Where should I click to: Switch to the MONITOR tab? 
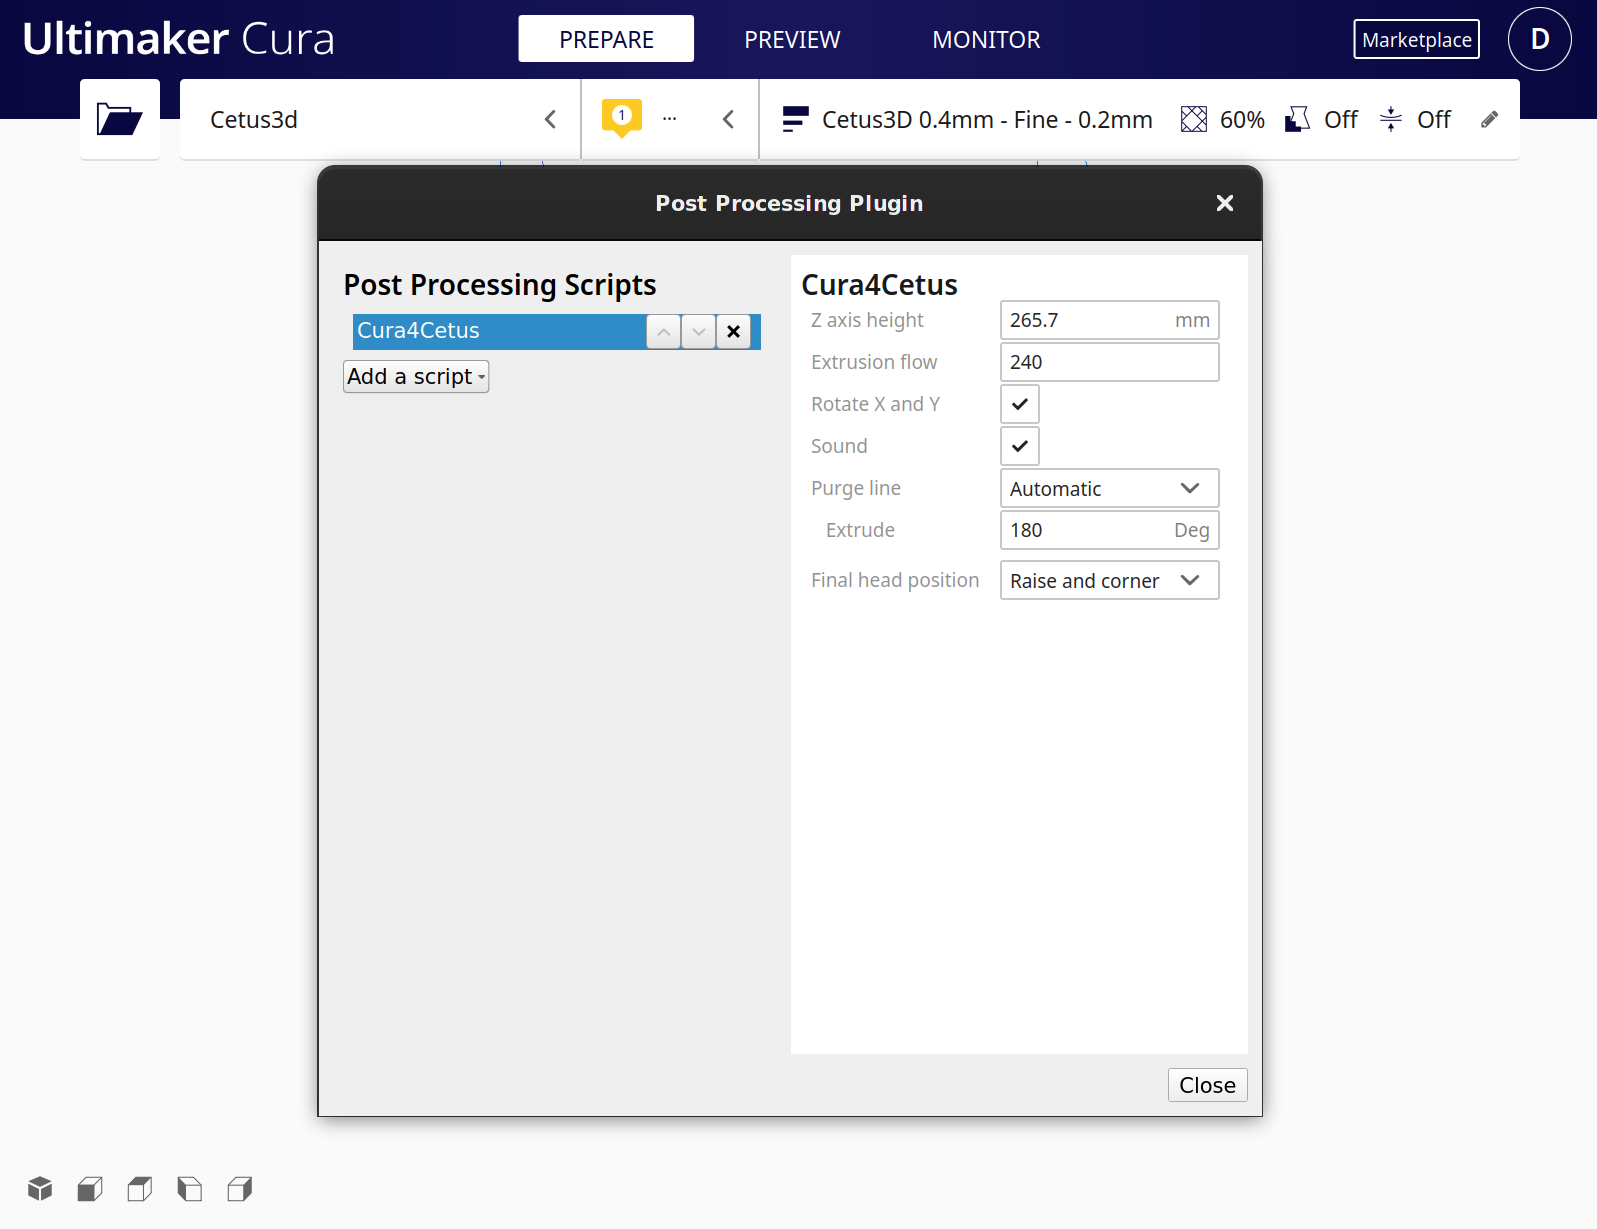point(986,39)
